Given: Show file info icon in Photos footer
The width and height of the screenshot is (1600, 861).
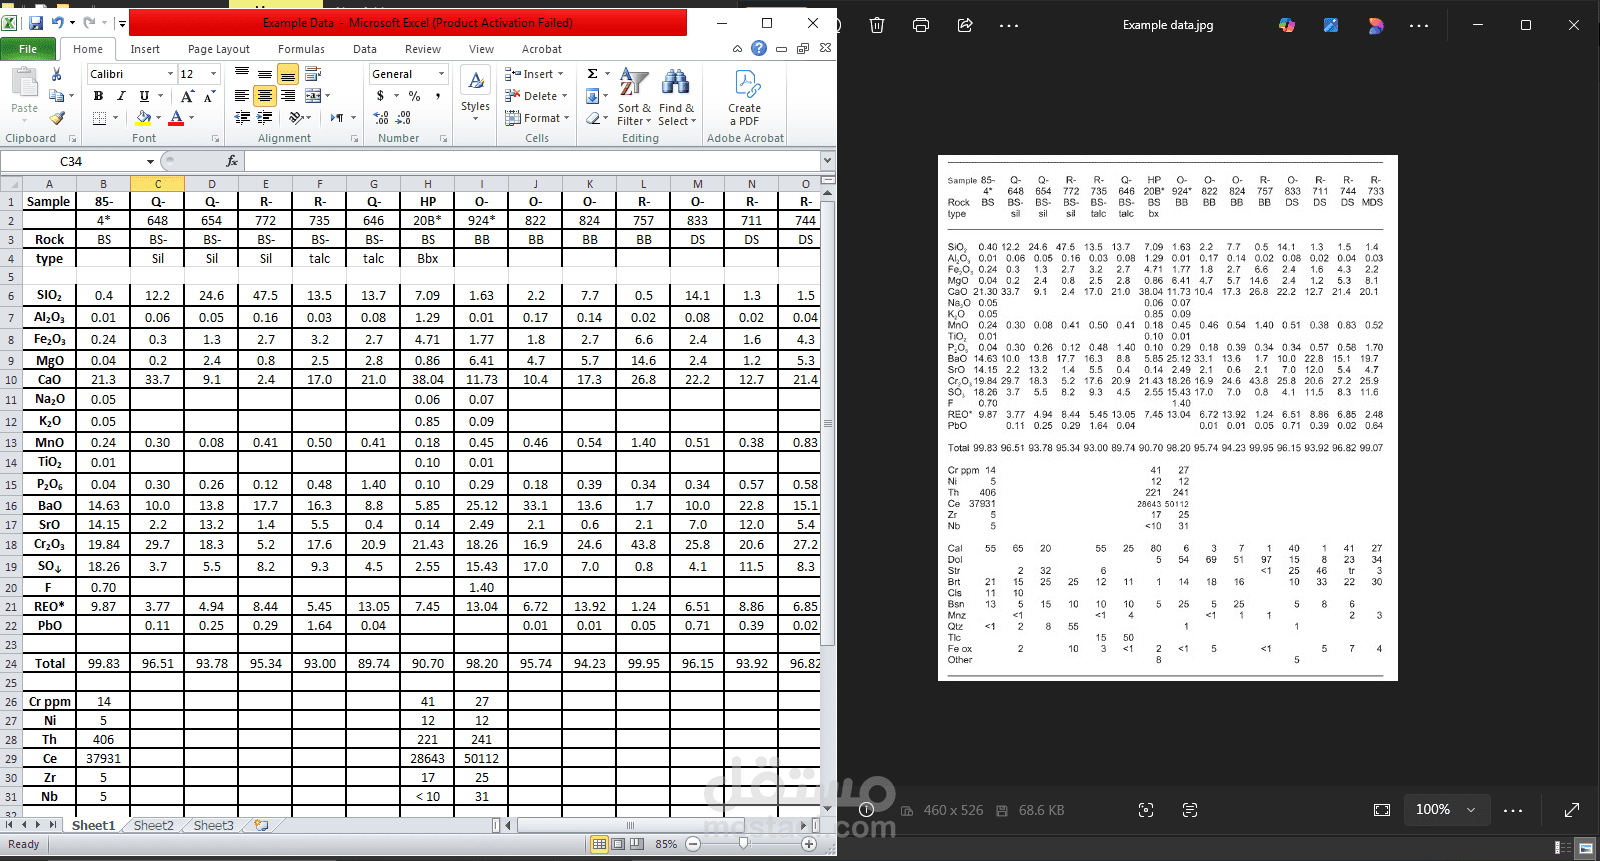Looking at the screenshot, I should click(x=866, y=810).
